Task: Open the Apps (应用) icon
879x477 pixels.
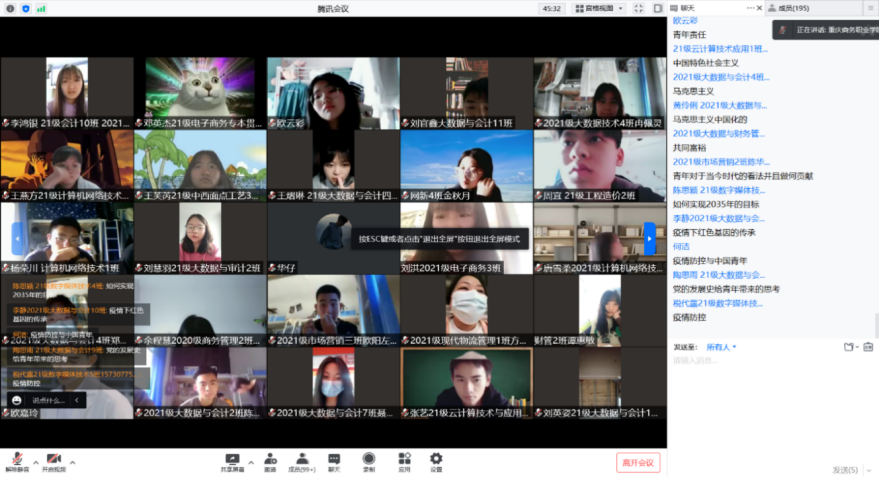Action: click(x=404, y=461)
